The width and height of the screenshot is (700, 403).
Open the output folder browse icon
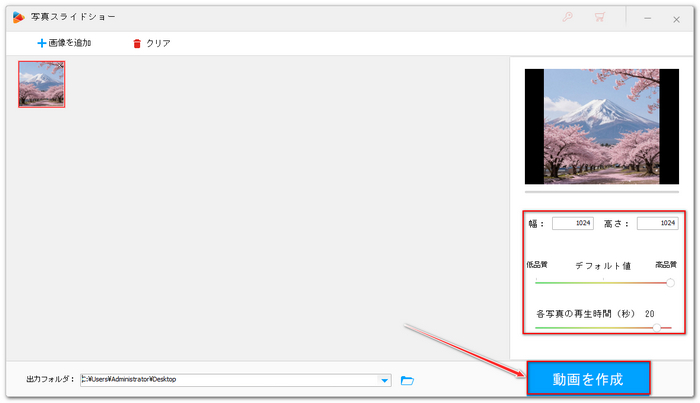click(407, 380)
